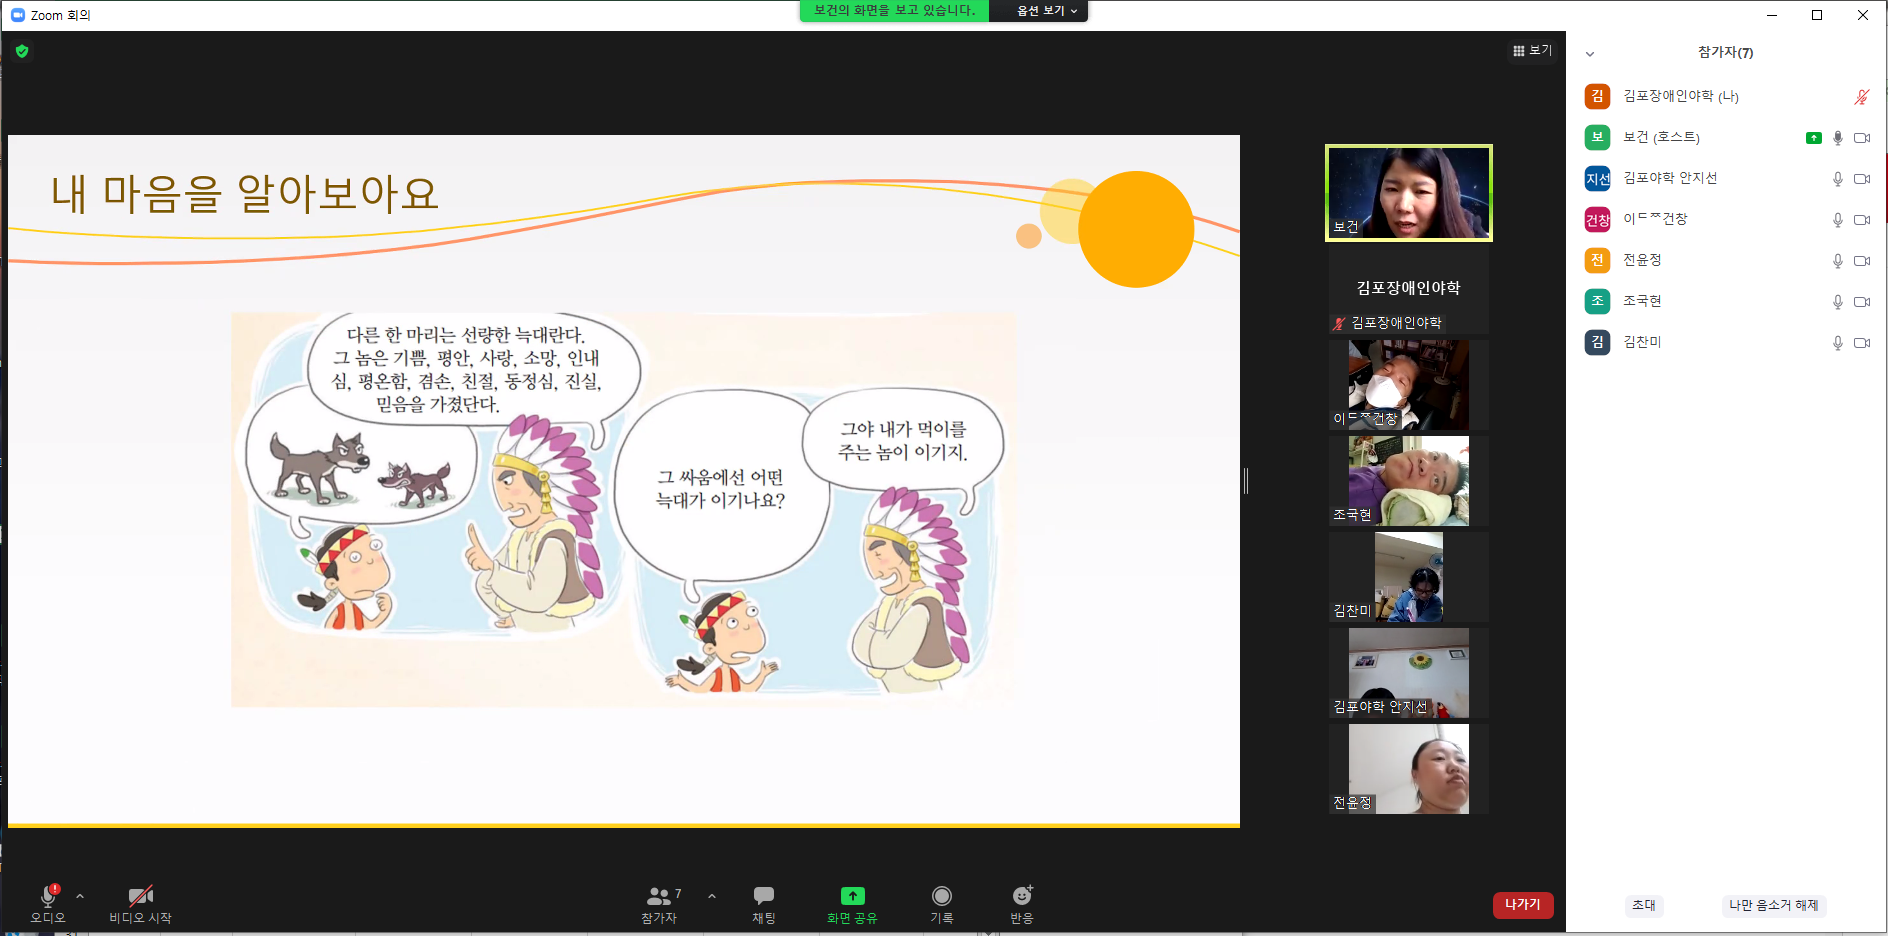Change the layout with the 보기 button
Viewport: 1888px width, 936px height.
point(1532,51)
